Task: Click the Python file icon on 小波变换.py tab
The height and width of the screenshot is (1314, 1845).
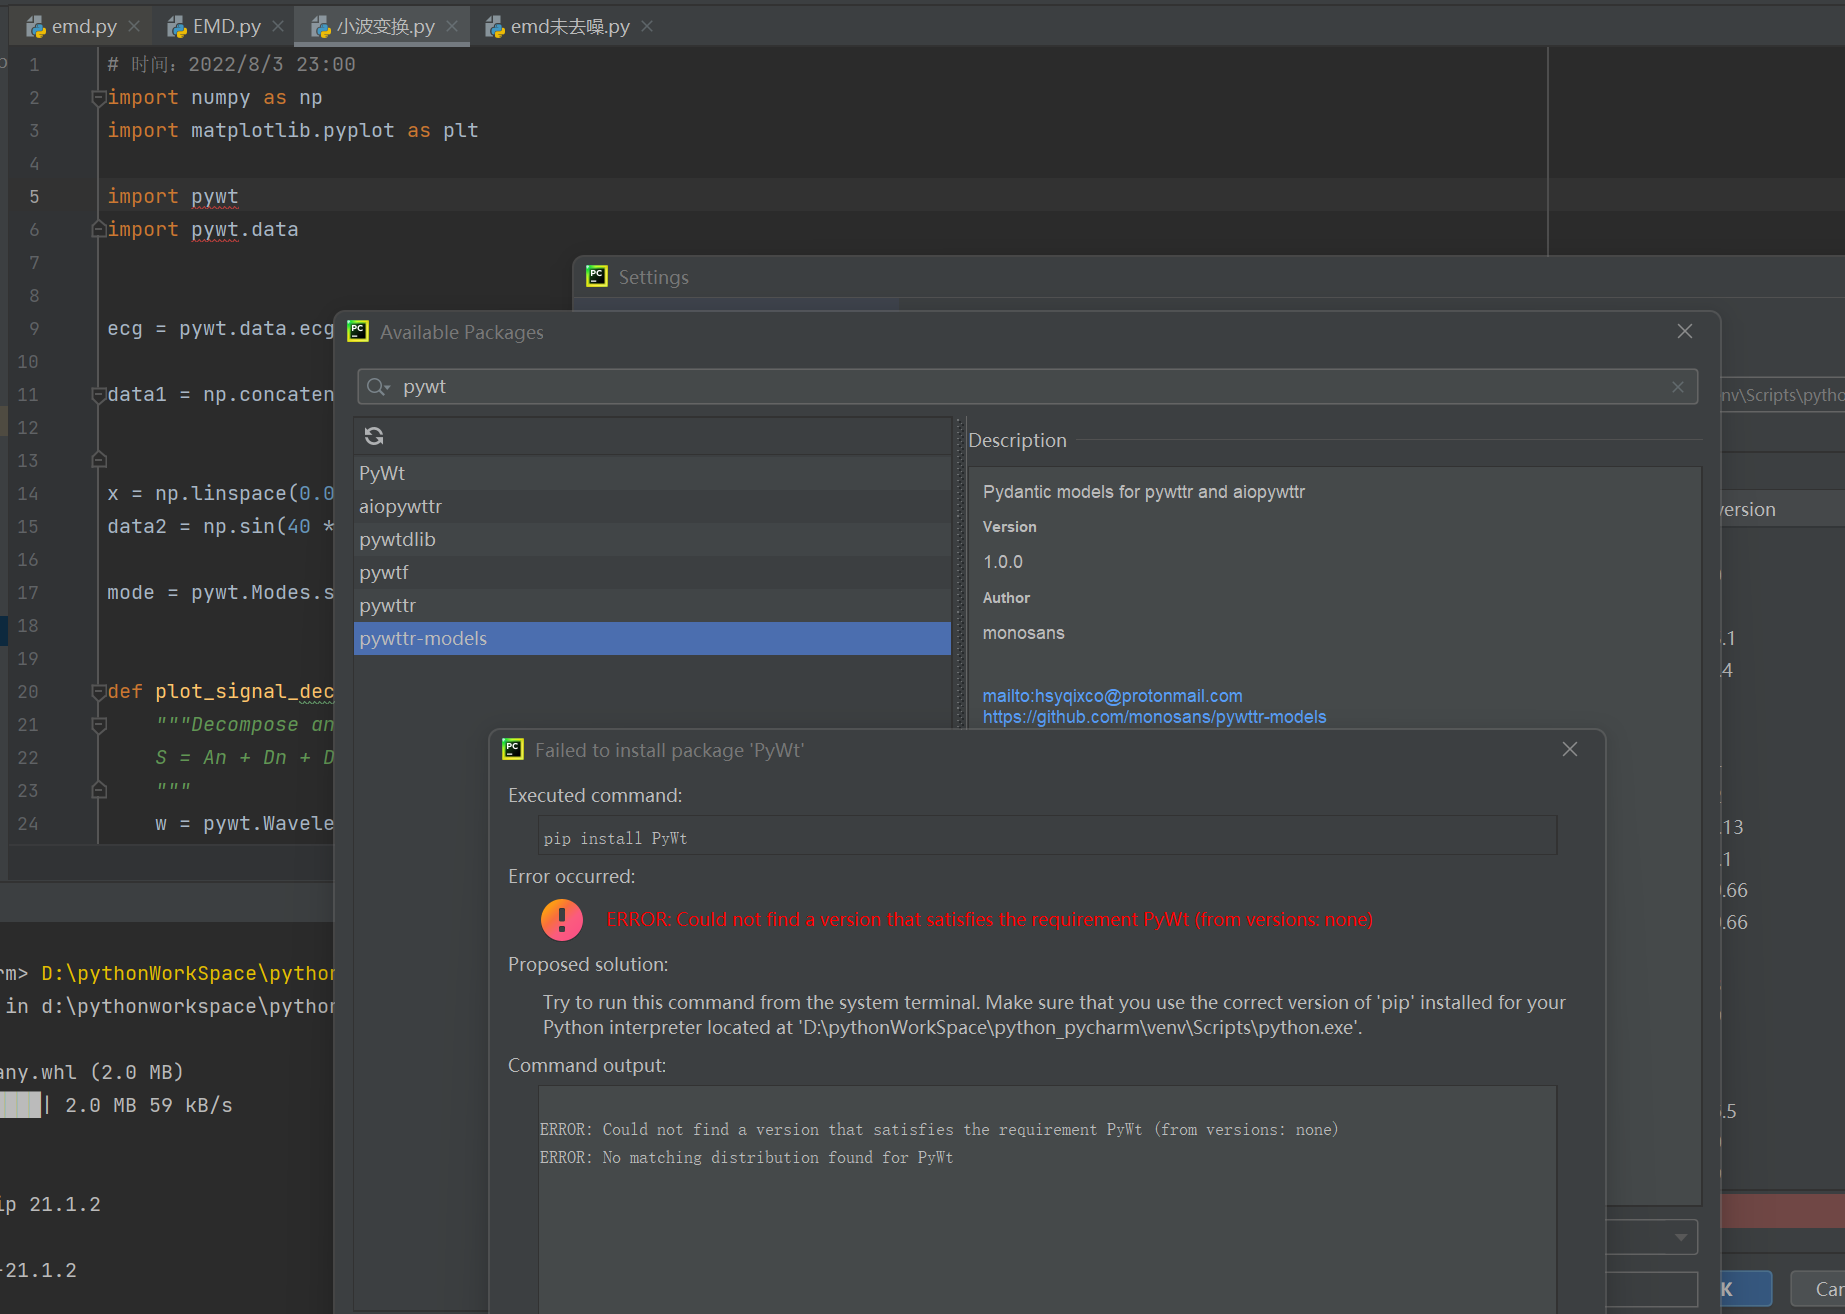Action: [x=321, y=27]
